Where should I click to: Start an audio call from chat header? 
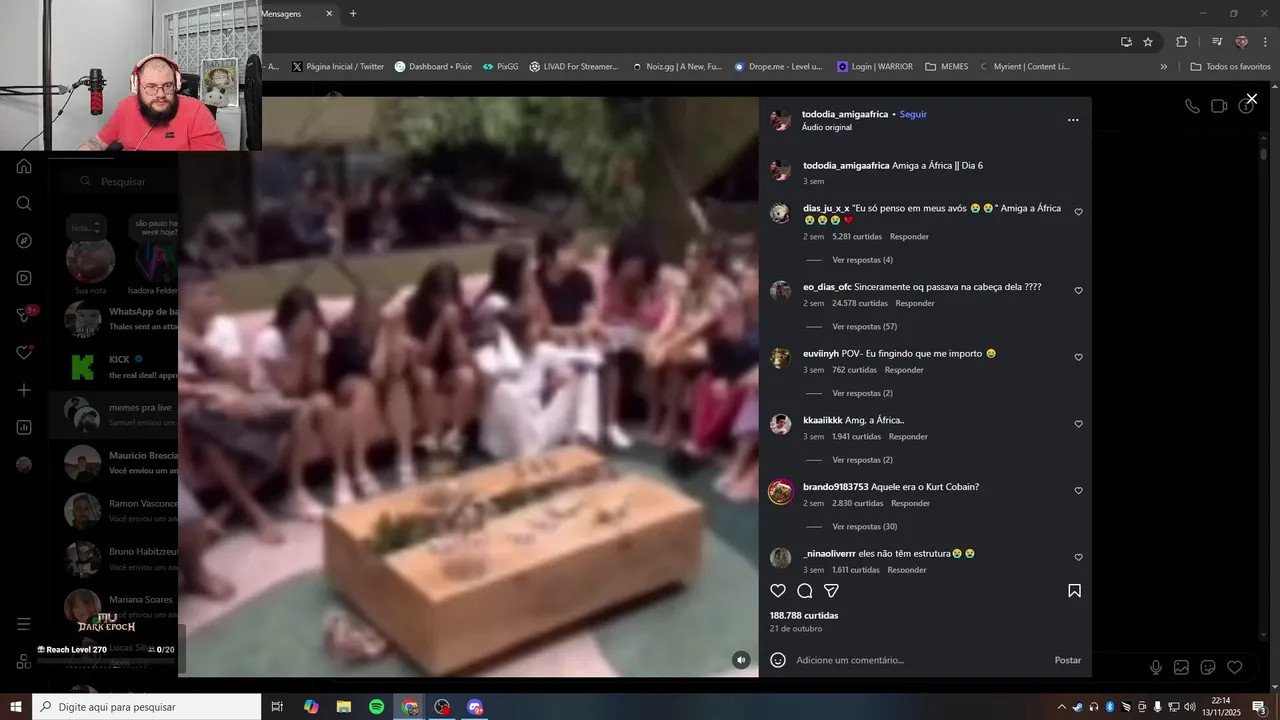(x=1192, y=106)
